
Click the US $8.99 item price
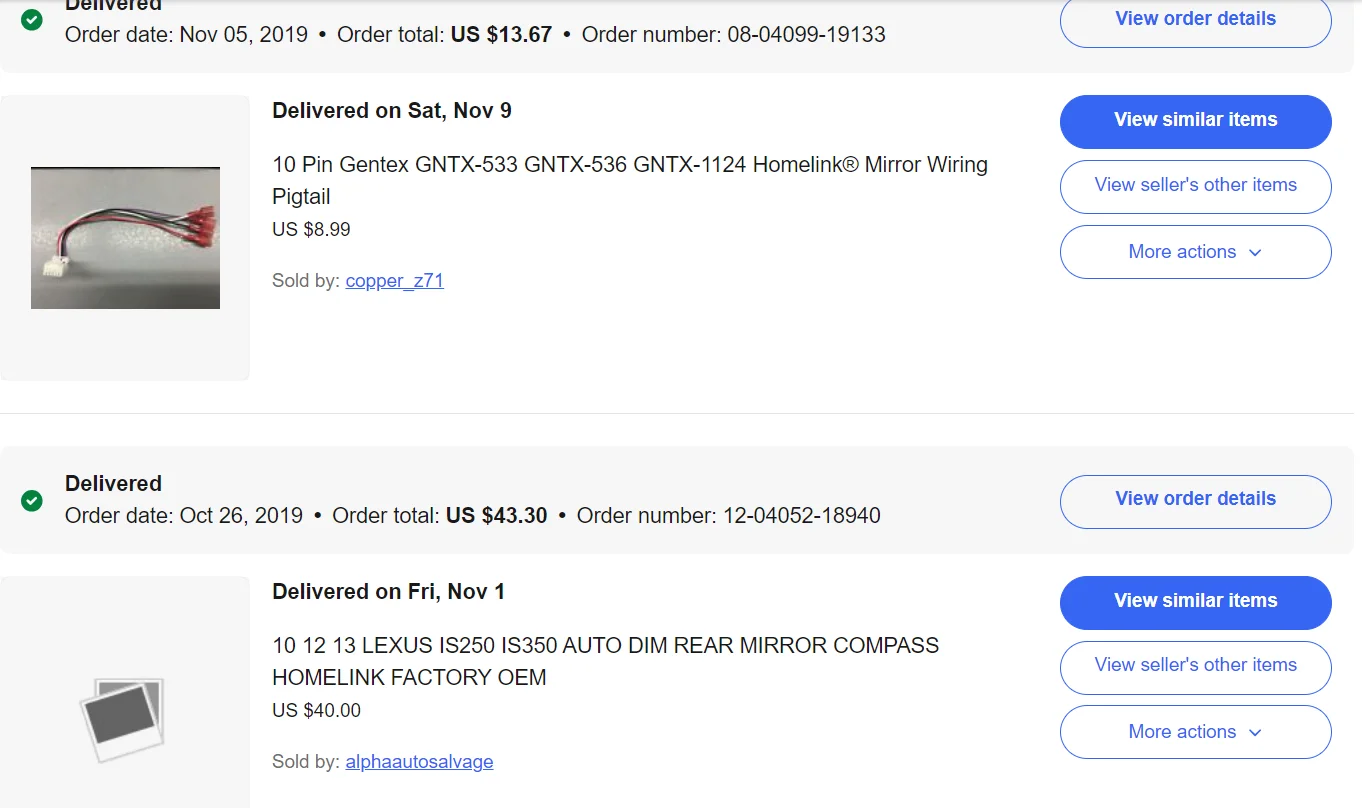click(x=311, y=229)
